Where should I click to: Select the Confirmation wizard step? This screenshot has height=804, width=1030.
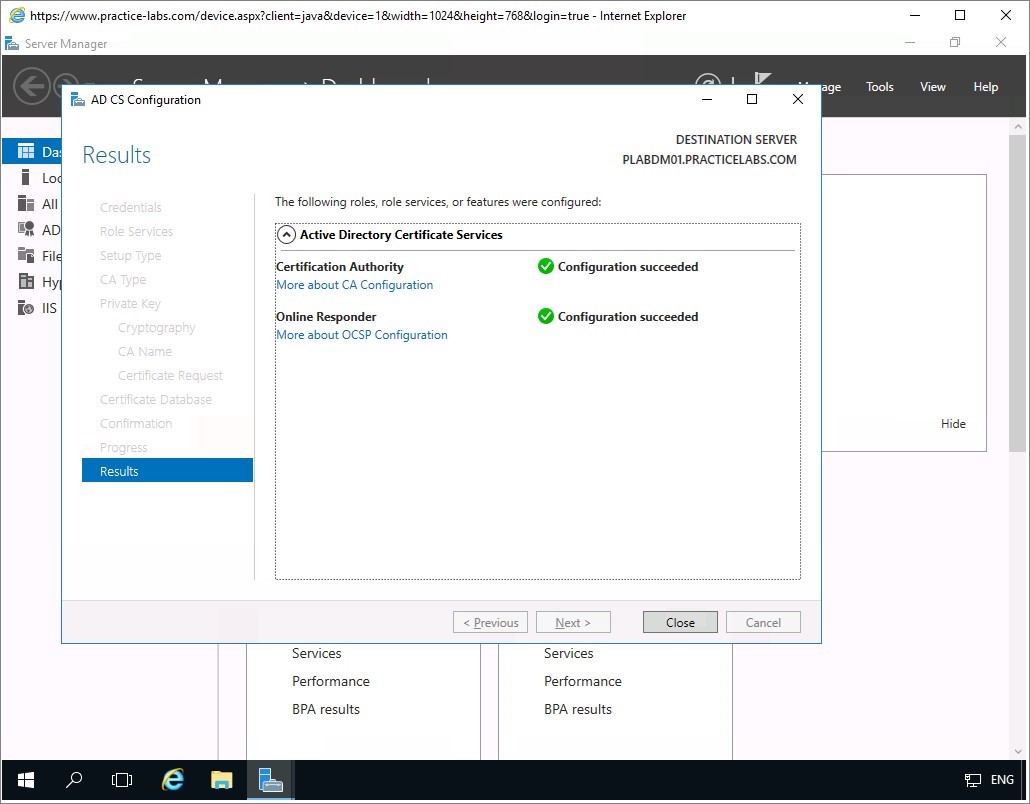[136, 424]
